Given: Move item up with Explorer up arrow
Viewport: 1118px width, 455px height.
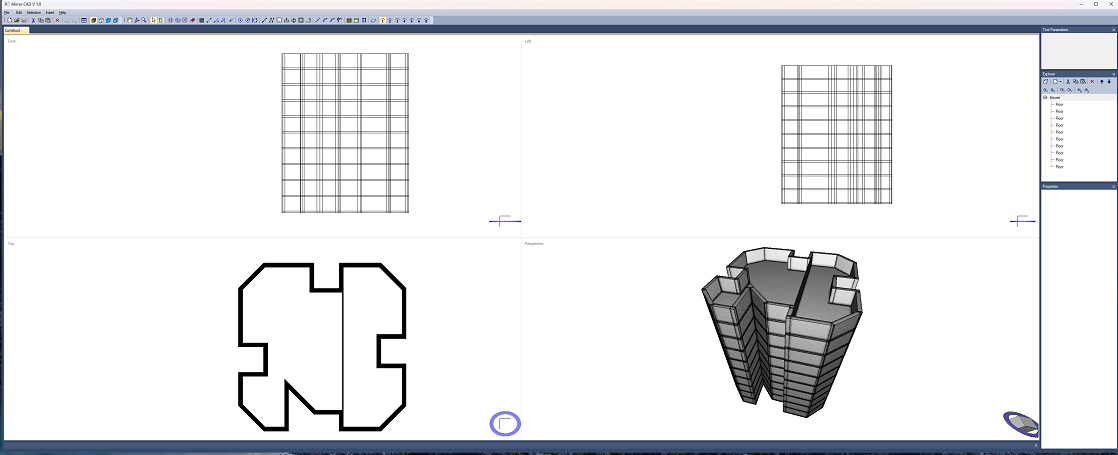Looking at the screenshot, I should point(1102,82).
